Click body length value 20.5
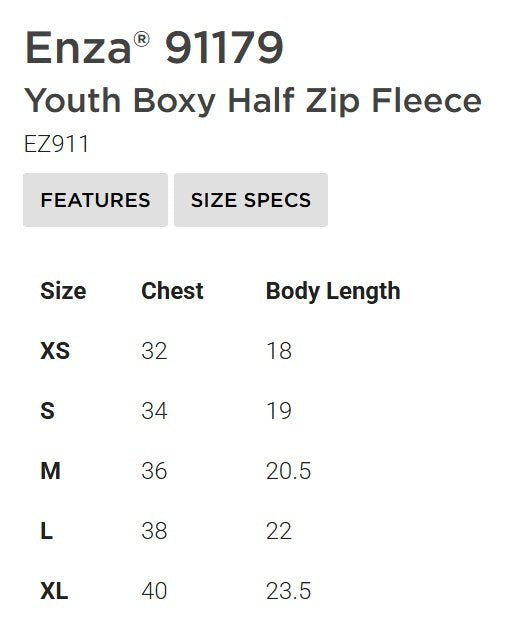510x637 pixels. point(289,471)
